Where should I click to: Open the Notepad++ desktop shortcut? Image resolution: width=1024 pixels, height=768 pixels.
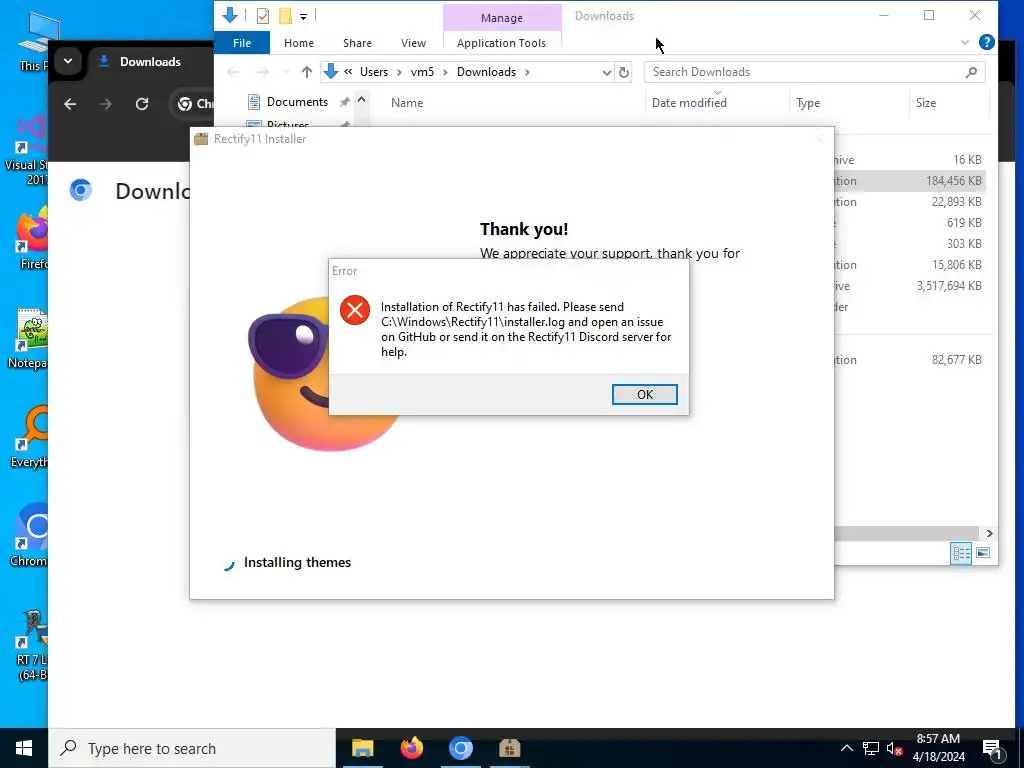[x=29, y=338]
